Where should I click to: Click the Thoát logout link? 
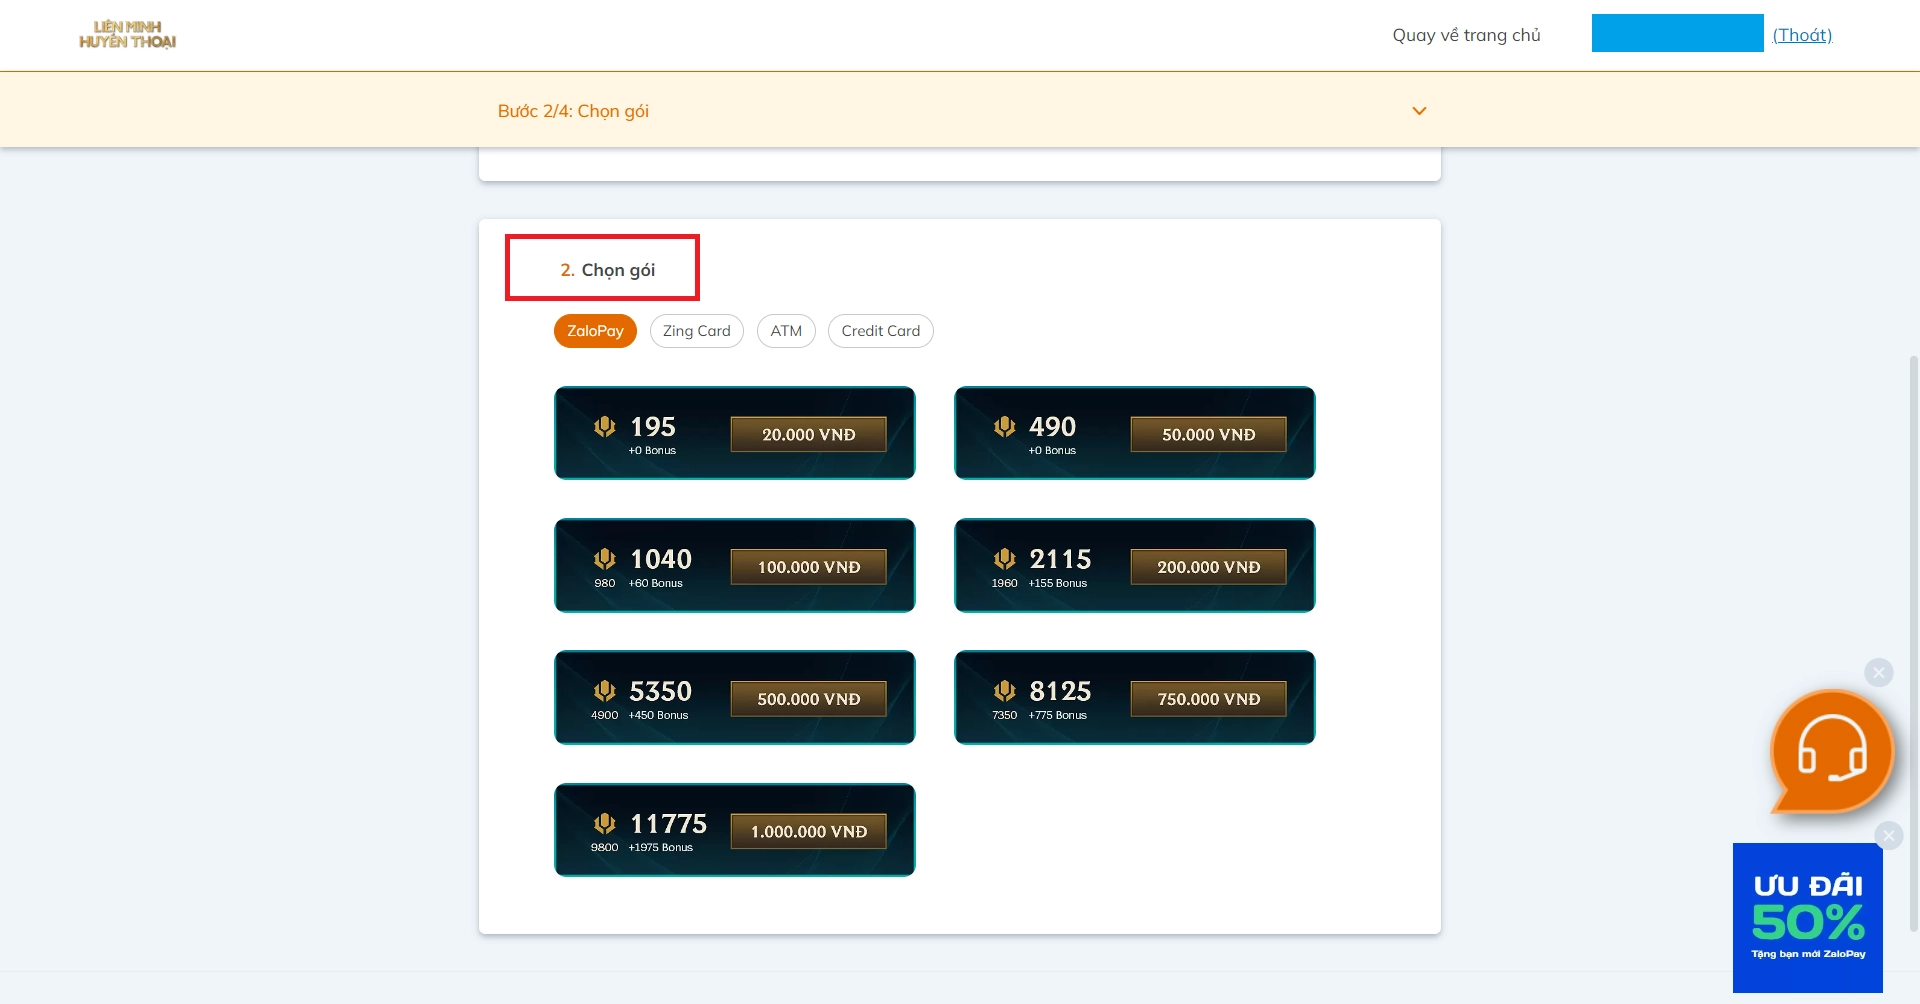(x=1802, y=35)
